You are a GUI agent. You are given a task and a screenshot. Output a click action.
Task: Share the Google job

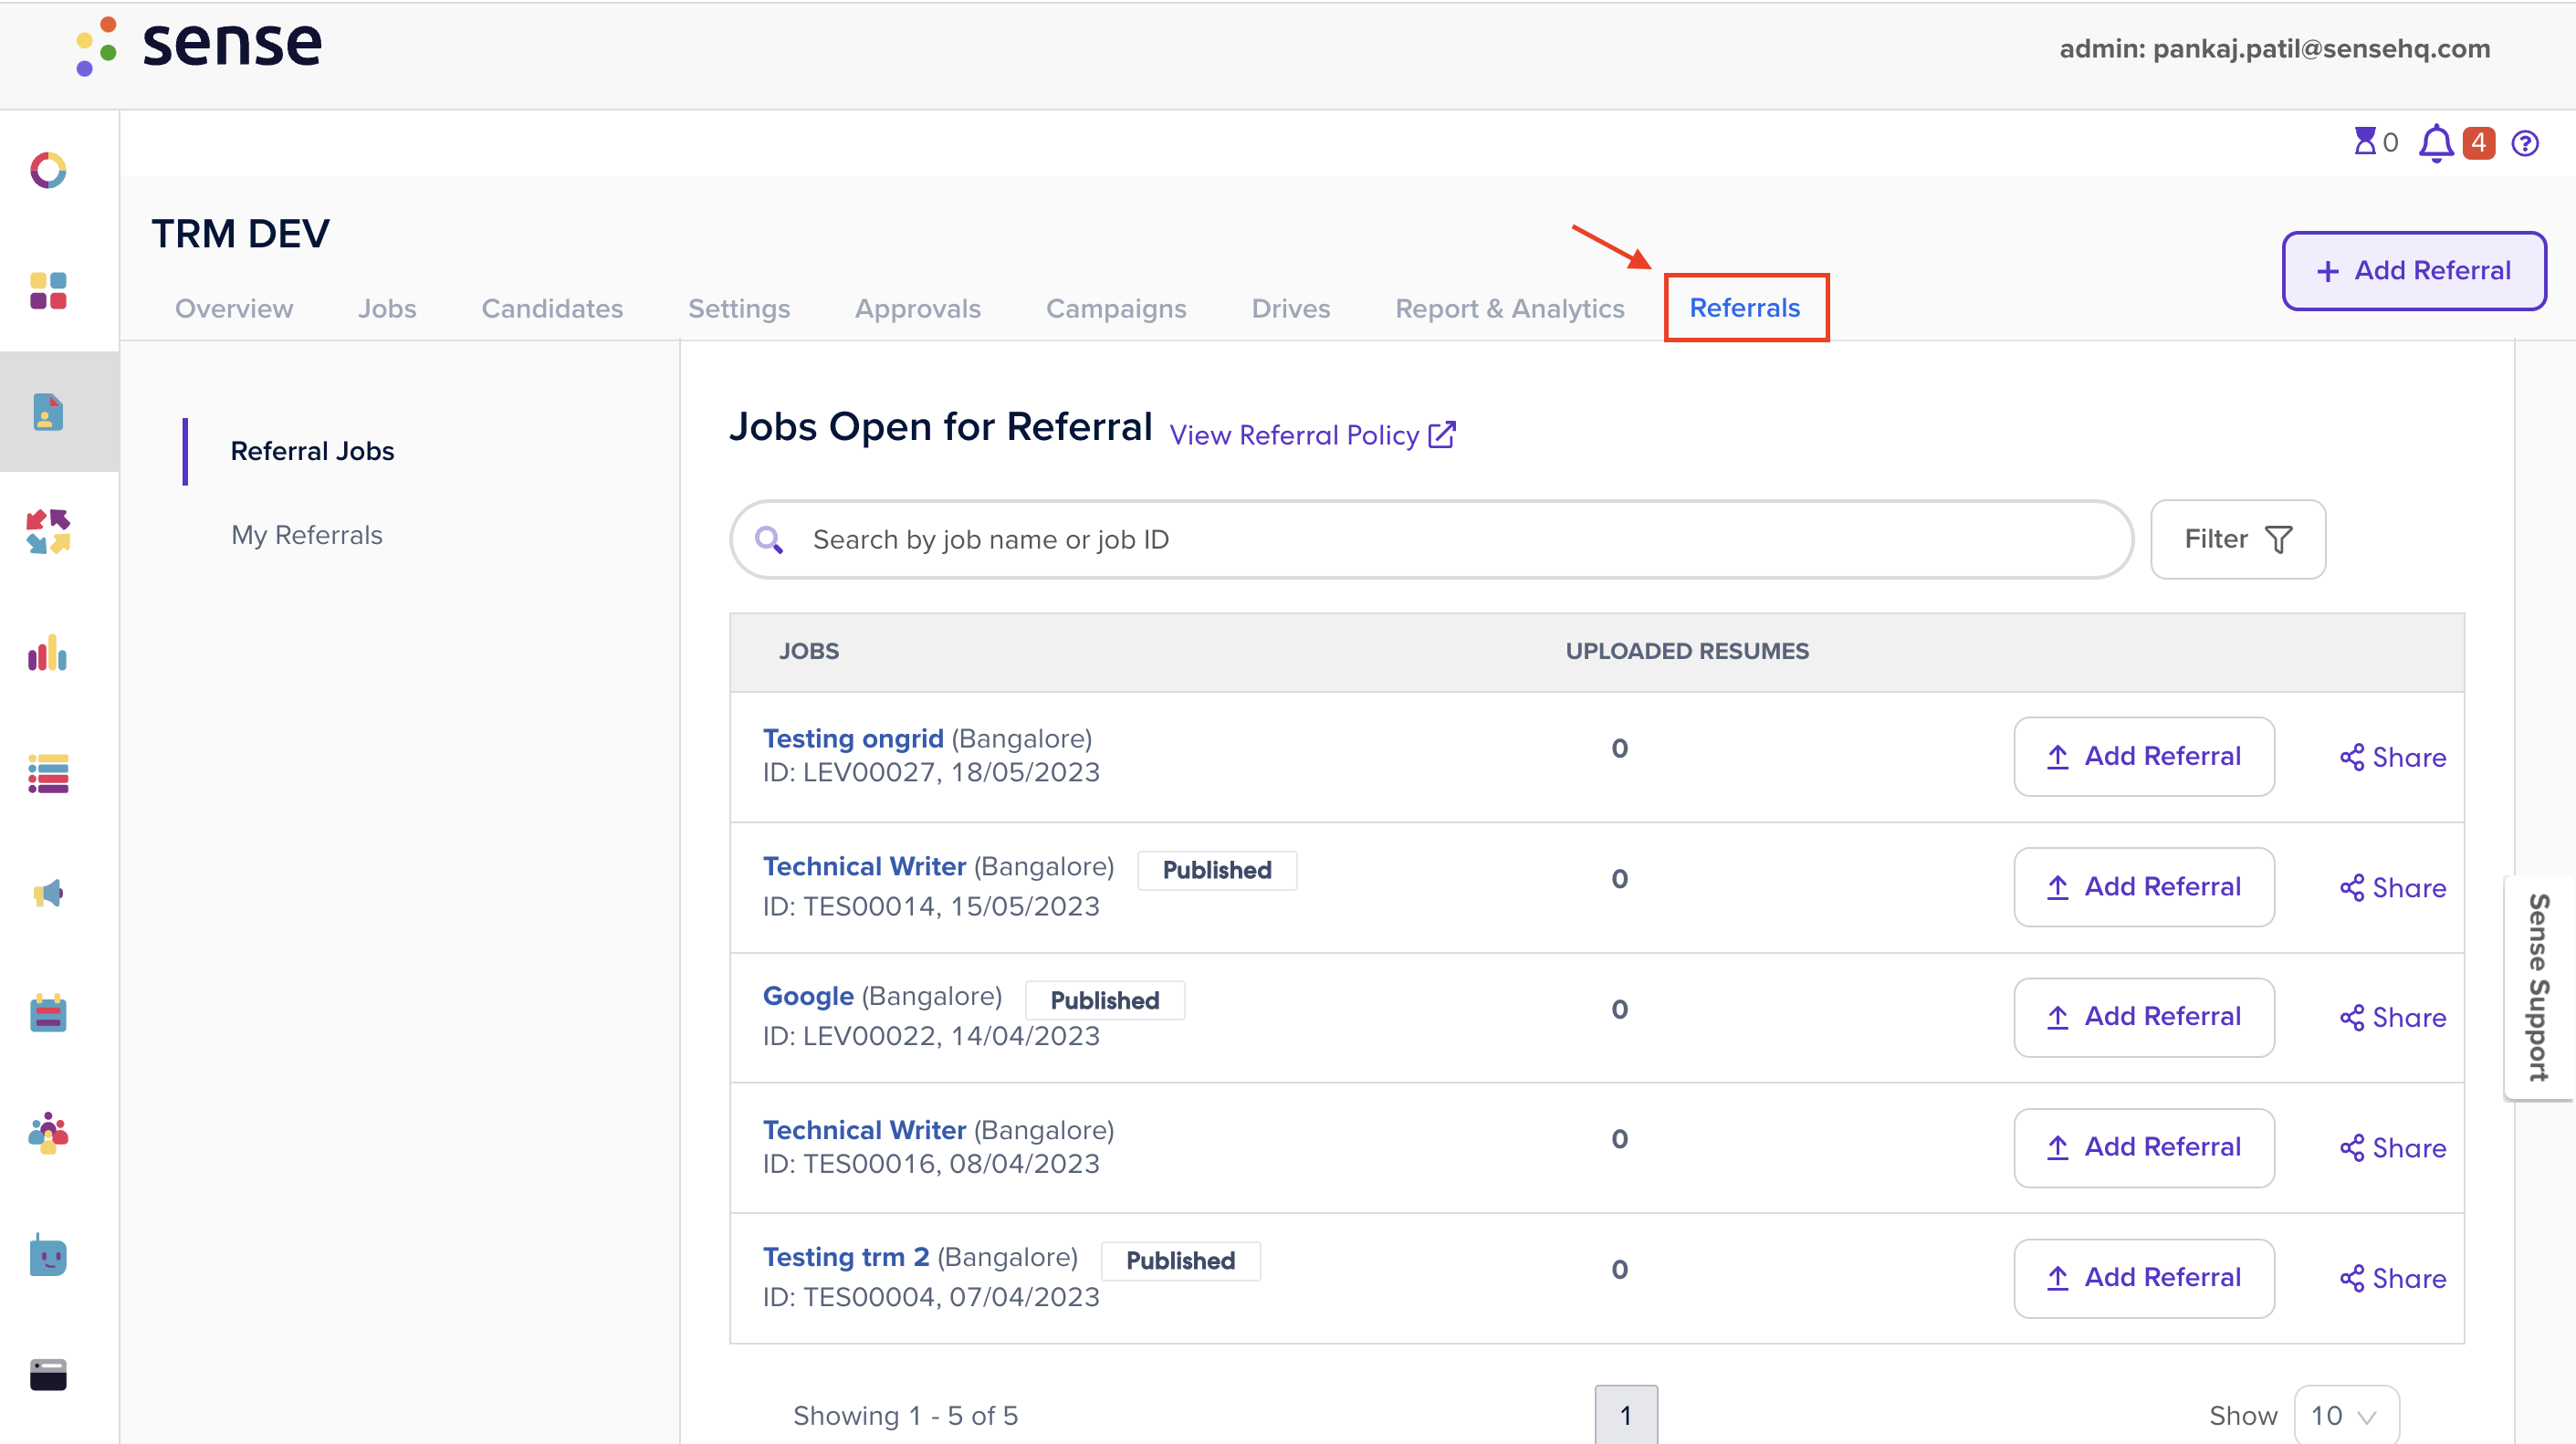[2393, 1018]
